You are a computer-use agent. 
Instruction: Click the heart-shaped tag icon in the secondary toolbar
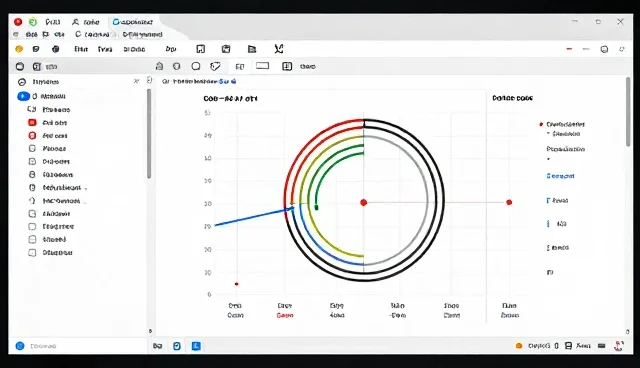click(215, 66)
